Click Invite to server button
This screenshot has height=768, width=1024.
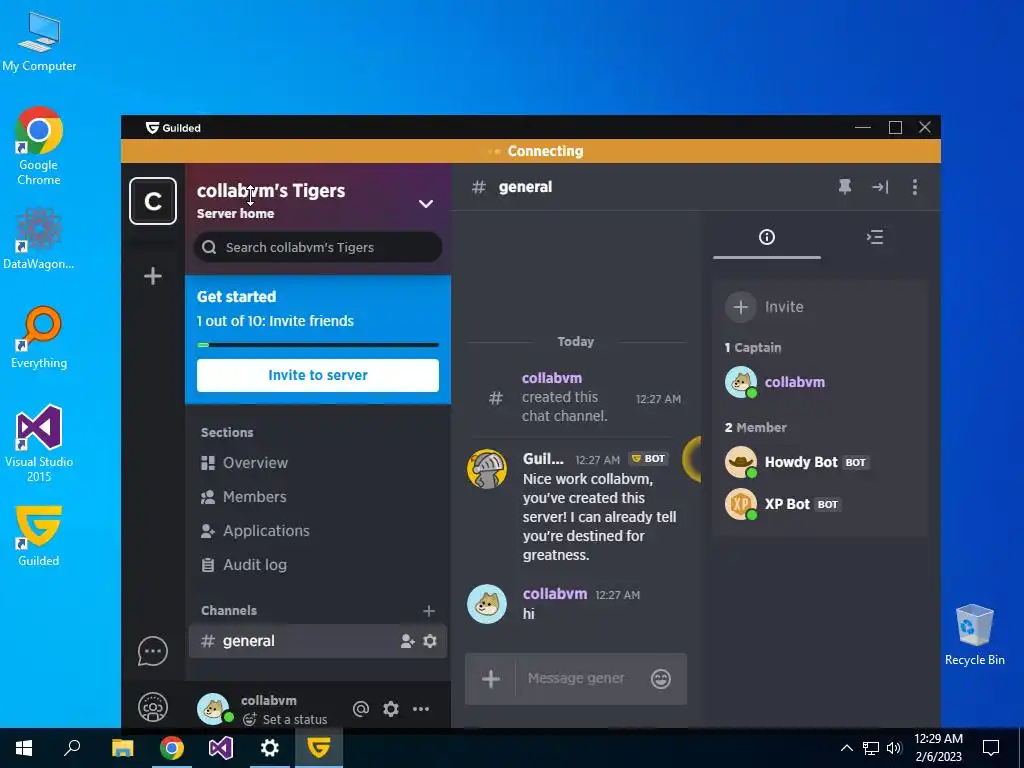coord(318,375)
